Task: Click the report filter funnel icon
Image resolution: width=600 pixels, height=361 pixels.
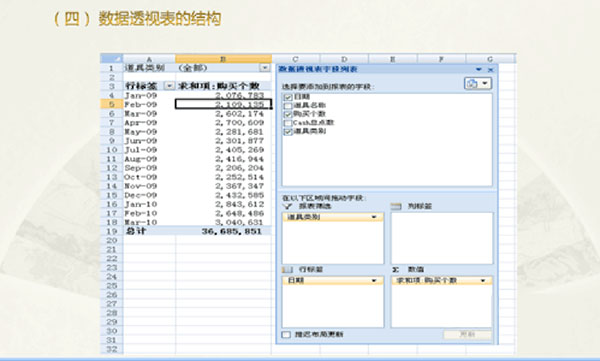Action: pyautogui.click(x=288, y=206)
